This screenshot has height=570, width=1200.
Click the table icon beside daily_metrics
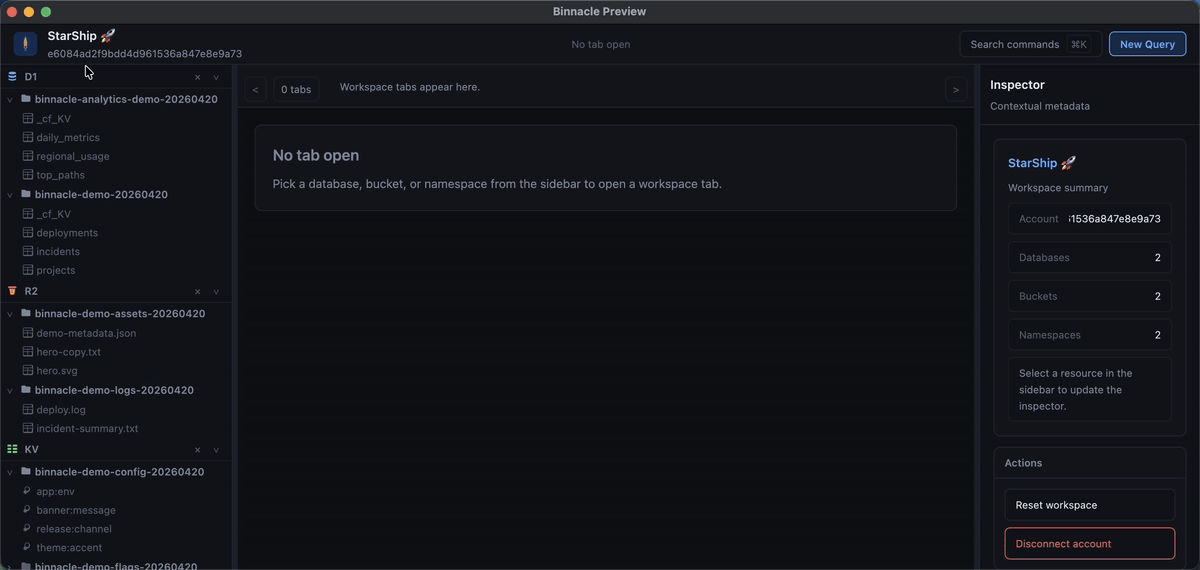(28, 137)
